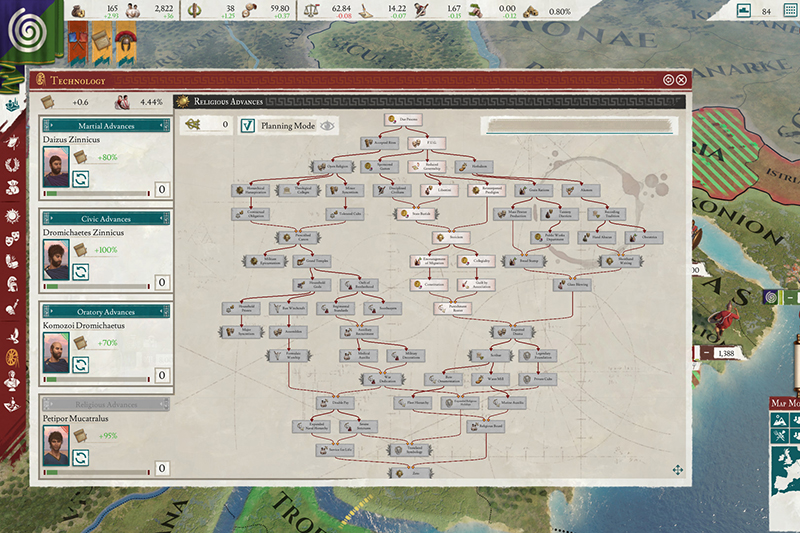The width and height of the screenshot is (800, 533).
Task: Switch to the Religious Advances tab
Action: [x=106, y=404]
